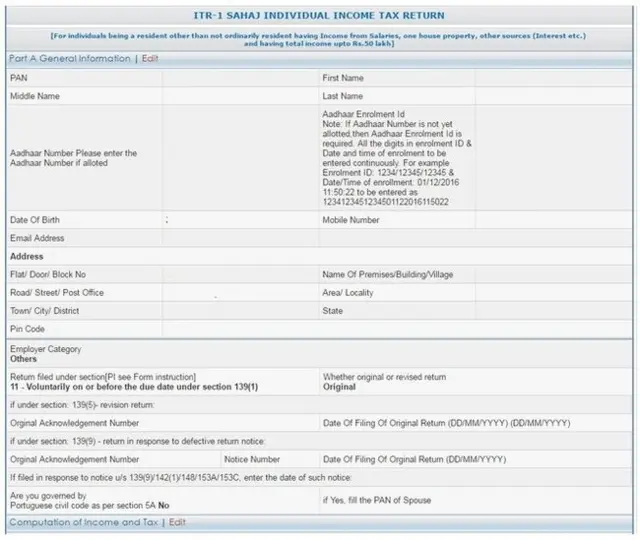The width and height of the screenshot is (640, 540).
Task: Click the empty PAN value cell
Action: pyautogui.click(x=240, y=78)
